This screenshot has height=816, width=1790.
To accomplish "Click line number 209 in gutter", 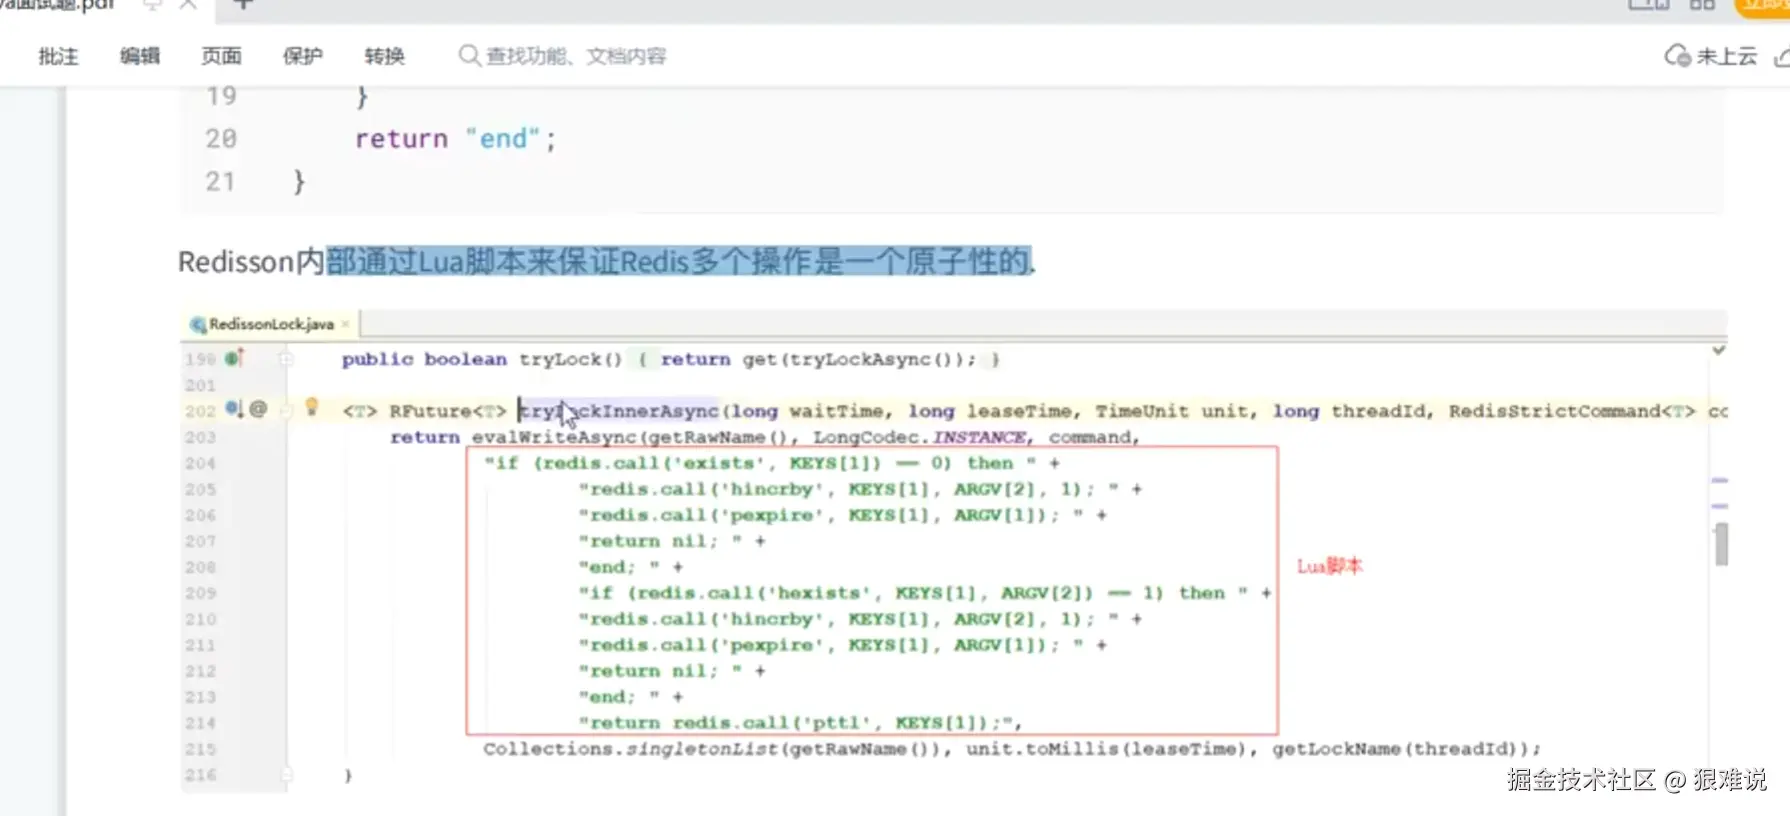I will click(x=200, y=593).
